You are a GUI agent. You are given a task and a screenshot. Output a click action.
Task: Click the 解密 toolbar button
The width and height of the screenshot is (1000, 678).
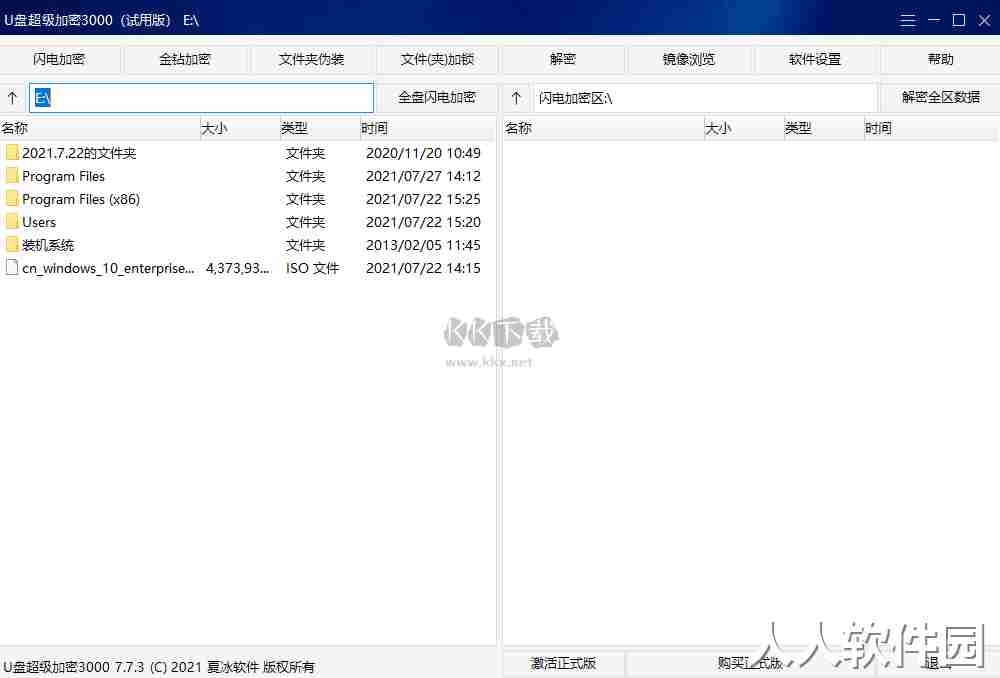click(563, 59)
